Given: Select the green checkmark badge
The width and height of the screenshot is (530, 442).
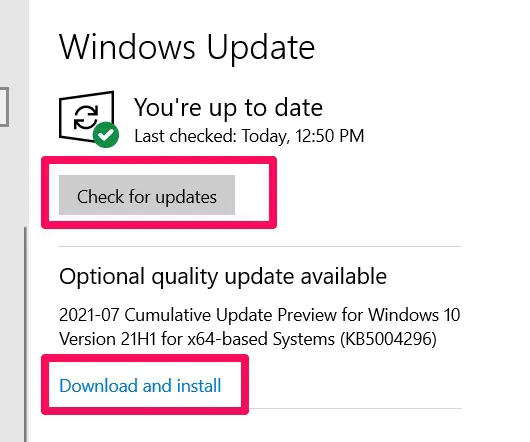Looking at the screenshot, I should (106, 135).
